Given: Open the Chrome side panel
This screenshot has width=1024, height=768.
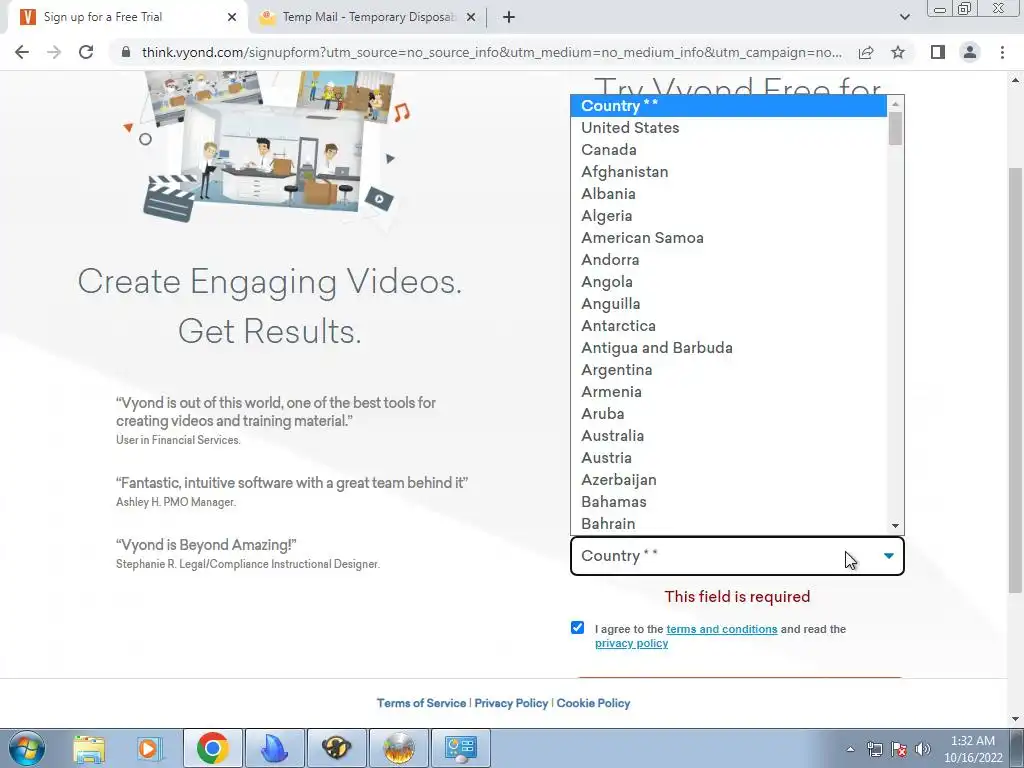Looking at the screenshot, I should (938, 52).
